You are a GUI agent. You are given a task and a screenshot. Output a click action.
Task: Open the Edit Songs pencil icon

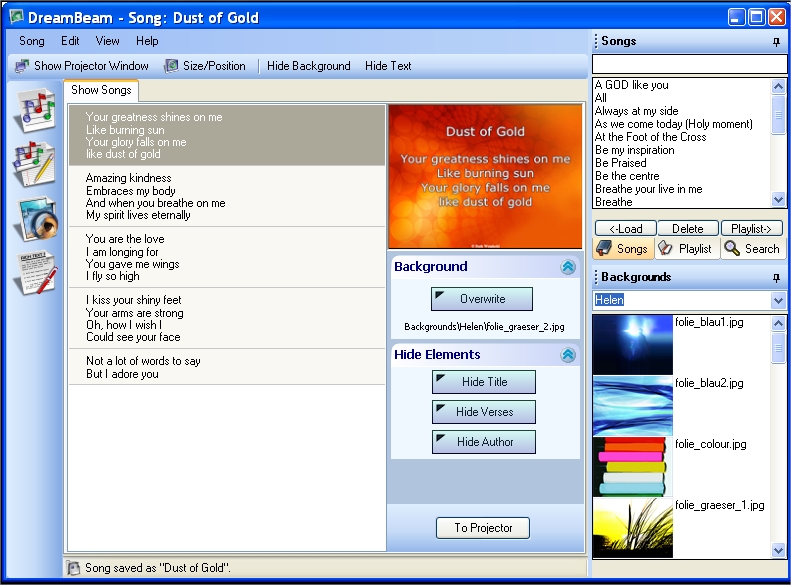point(34,163)
